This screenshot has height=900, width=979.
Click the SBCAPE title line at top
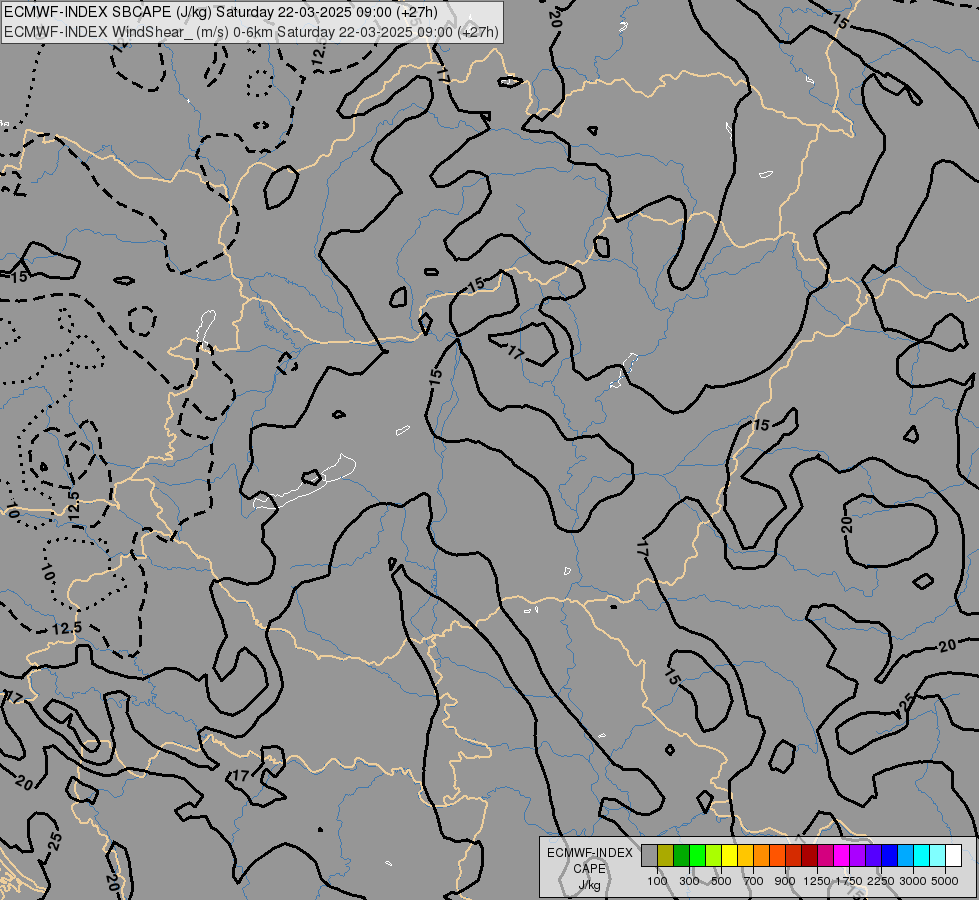221,12
